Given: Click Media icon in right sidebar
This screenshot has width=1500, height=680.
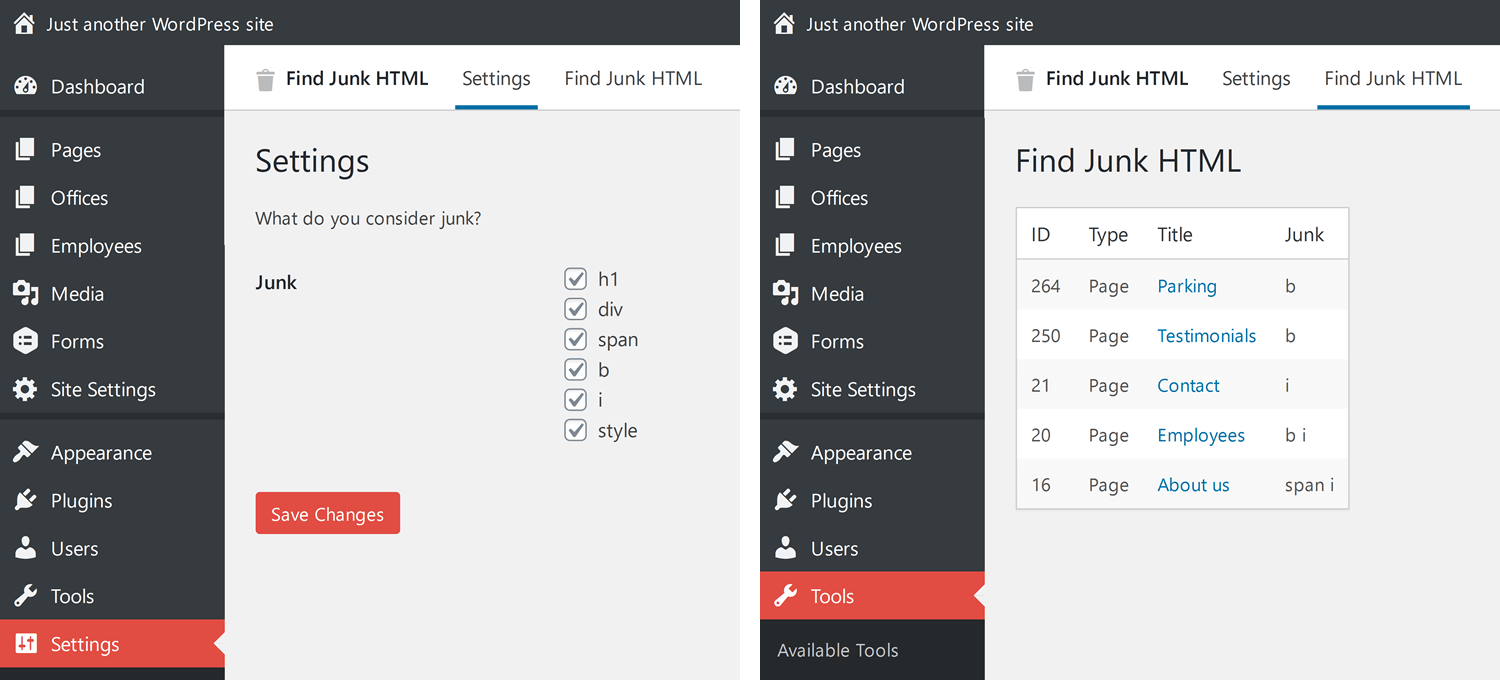Looking at the screenshot, I should click(x=785, y=293).
